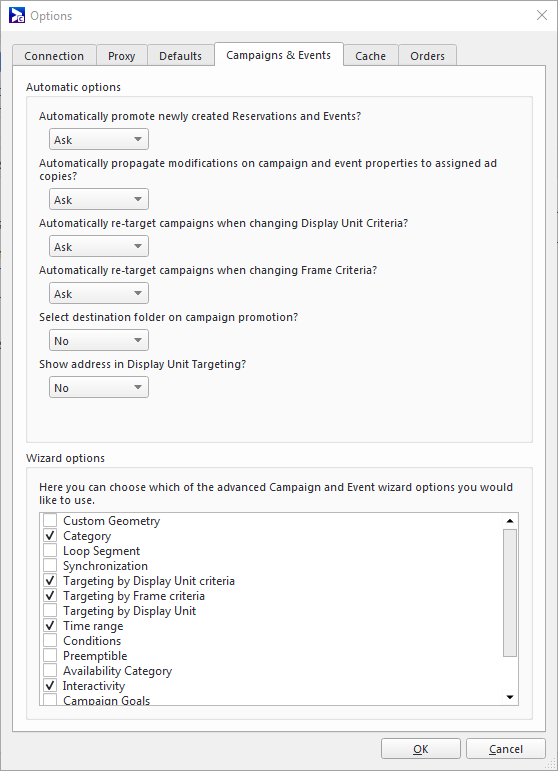Open the Orders tab
This screenshot has width=558, height=771.
427,56
